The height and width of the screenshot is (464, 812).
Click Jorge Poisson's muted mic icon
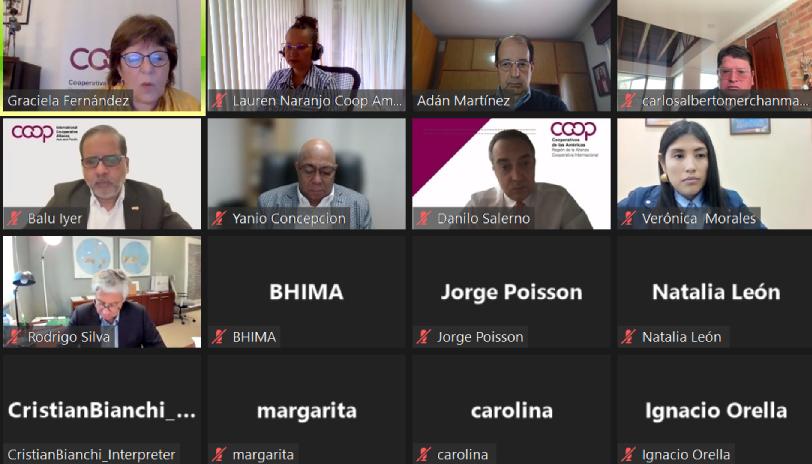pos(424,337)
